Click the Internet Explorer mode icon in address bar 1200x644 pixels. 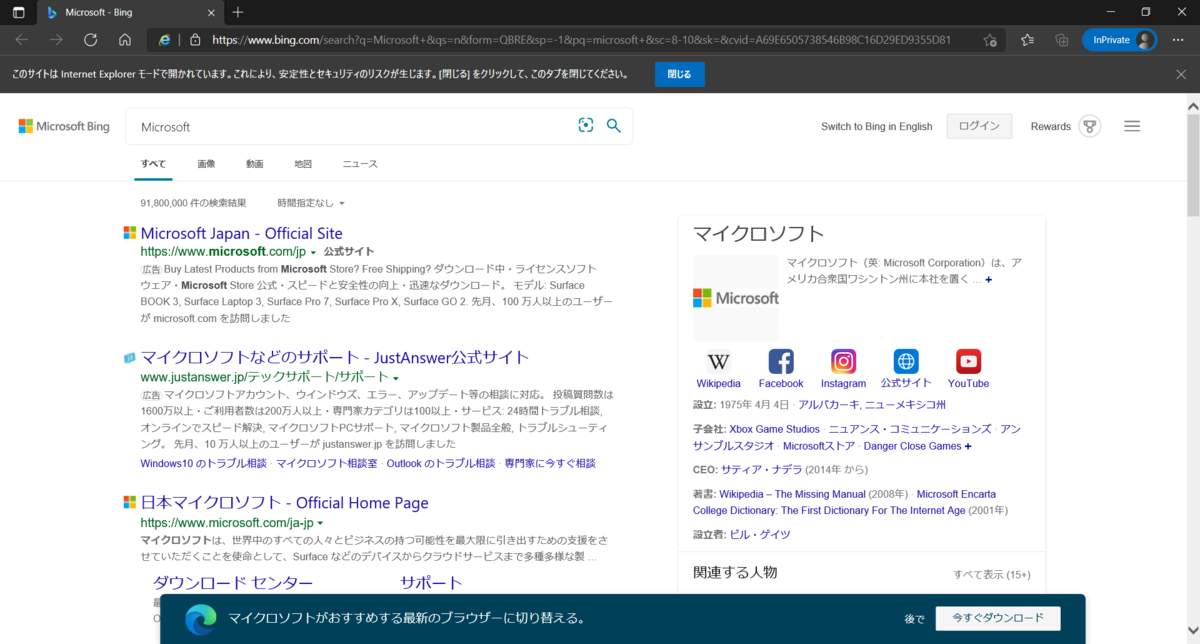point(163,40)
